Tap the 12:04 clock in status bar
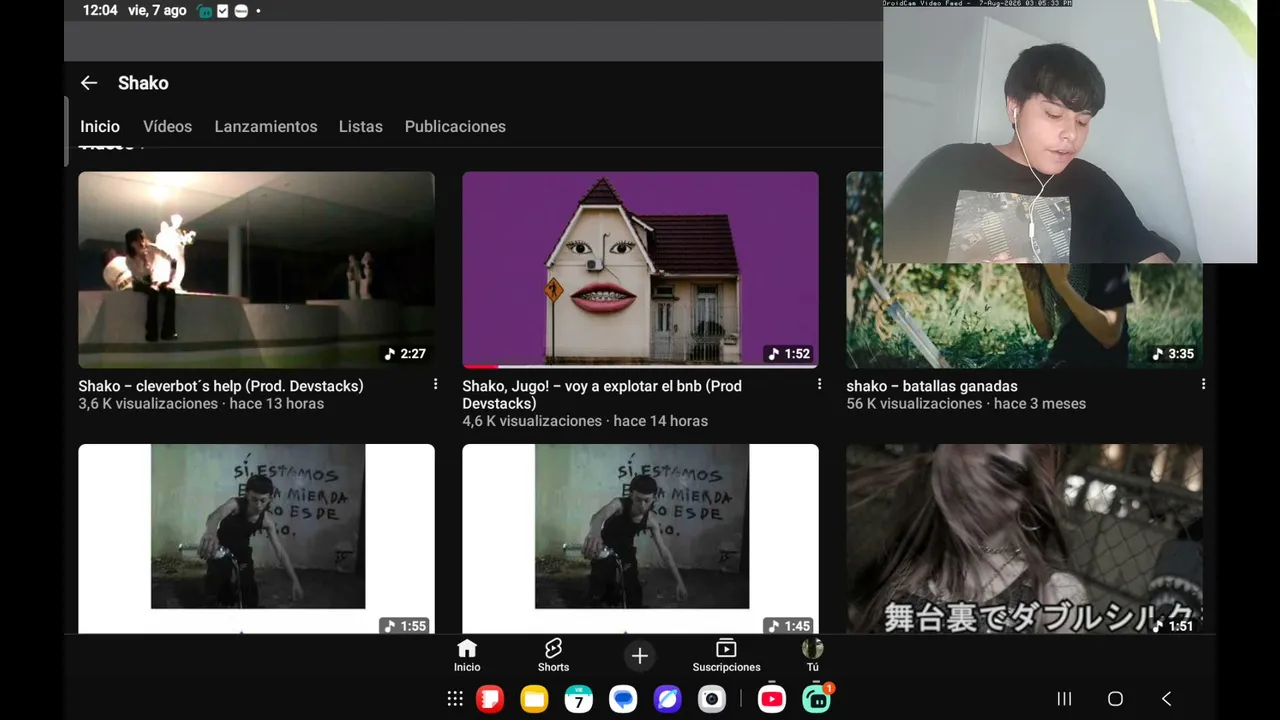 pos(100,11)
